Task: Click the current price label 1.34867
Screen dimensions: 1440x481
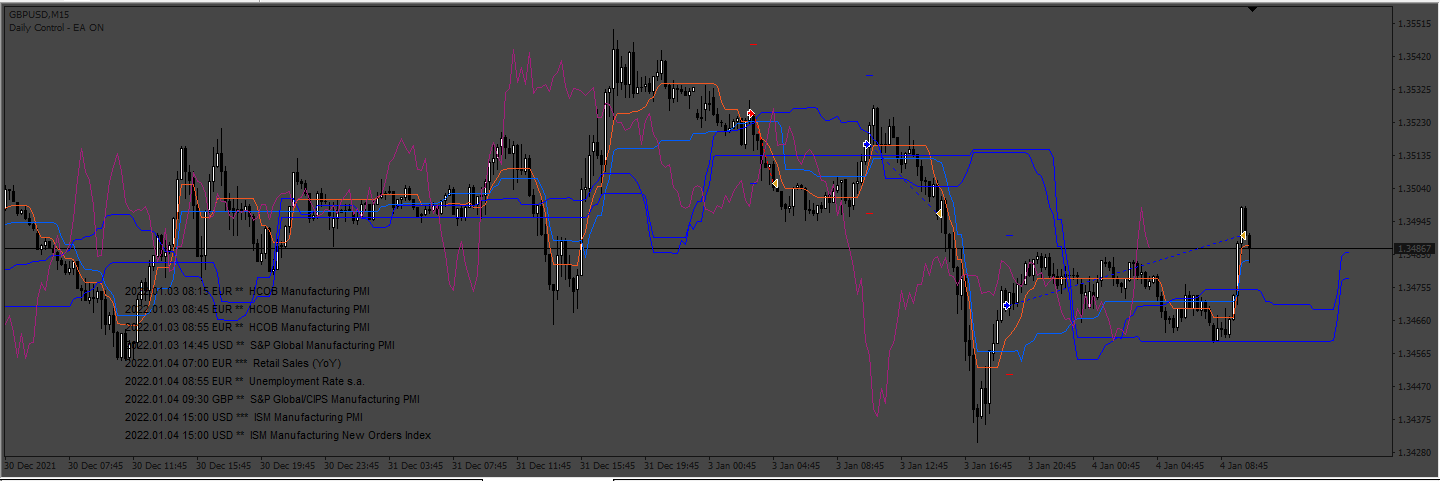Action: [x=1414, y=248]
